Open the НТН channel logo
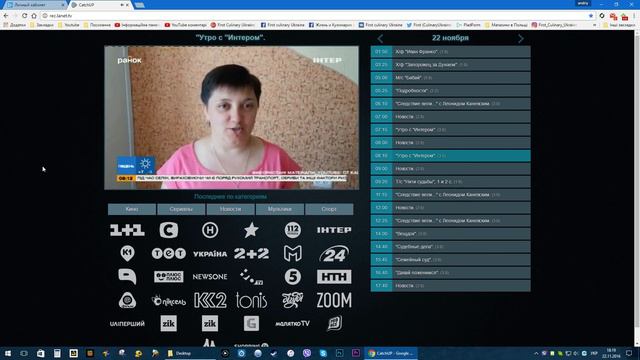This screenshot has width=640, height=360. coord(334,277)
